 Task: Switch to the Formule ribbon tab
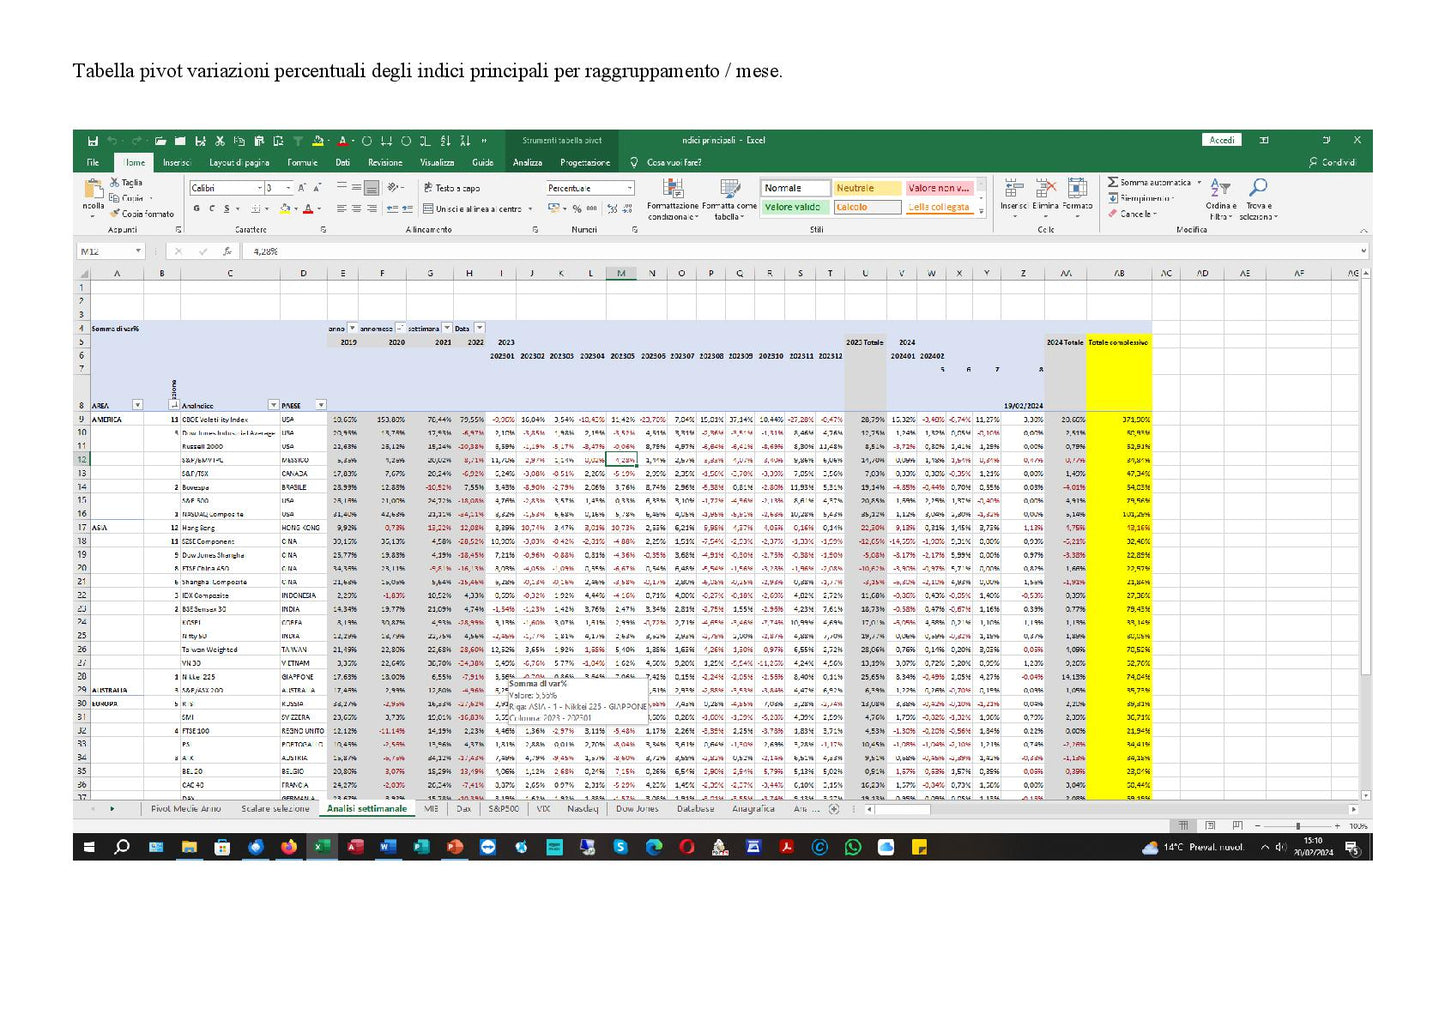[x=302, y=162]
